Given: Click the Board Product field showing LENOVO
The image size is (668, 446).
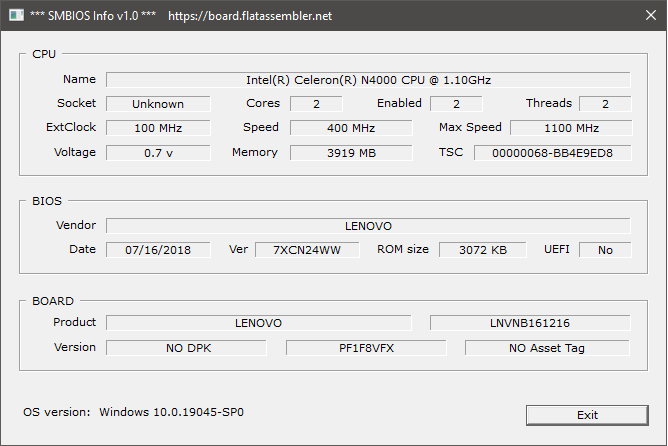Looking at the screenshot, I should point(259,323).
